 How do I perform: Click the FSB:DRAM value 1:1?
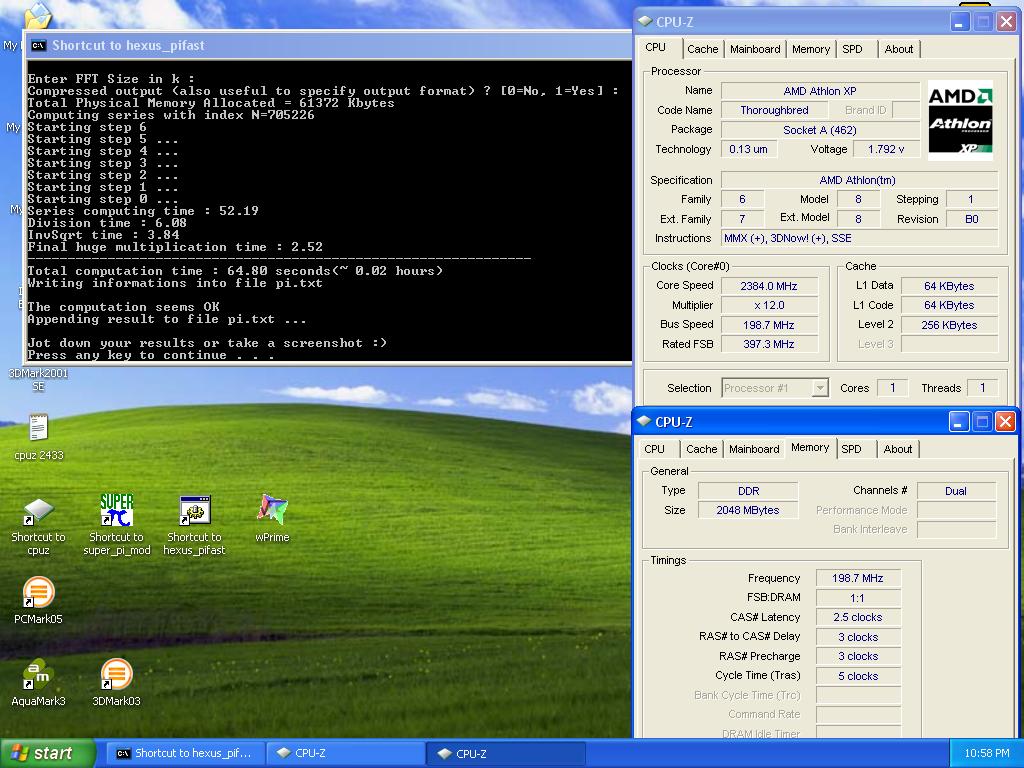(x=858, y=598)
